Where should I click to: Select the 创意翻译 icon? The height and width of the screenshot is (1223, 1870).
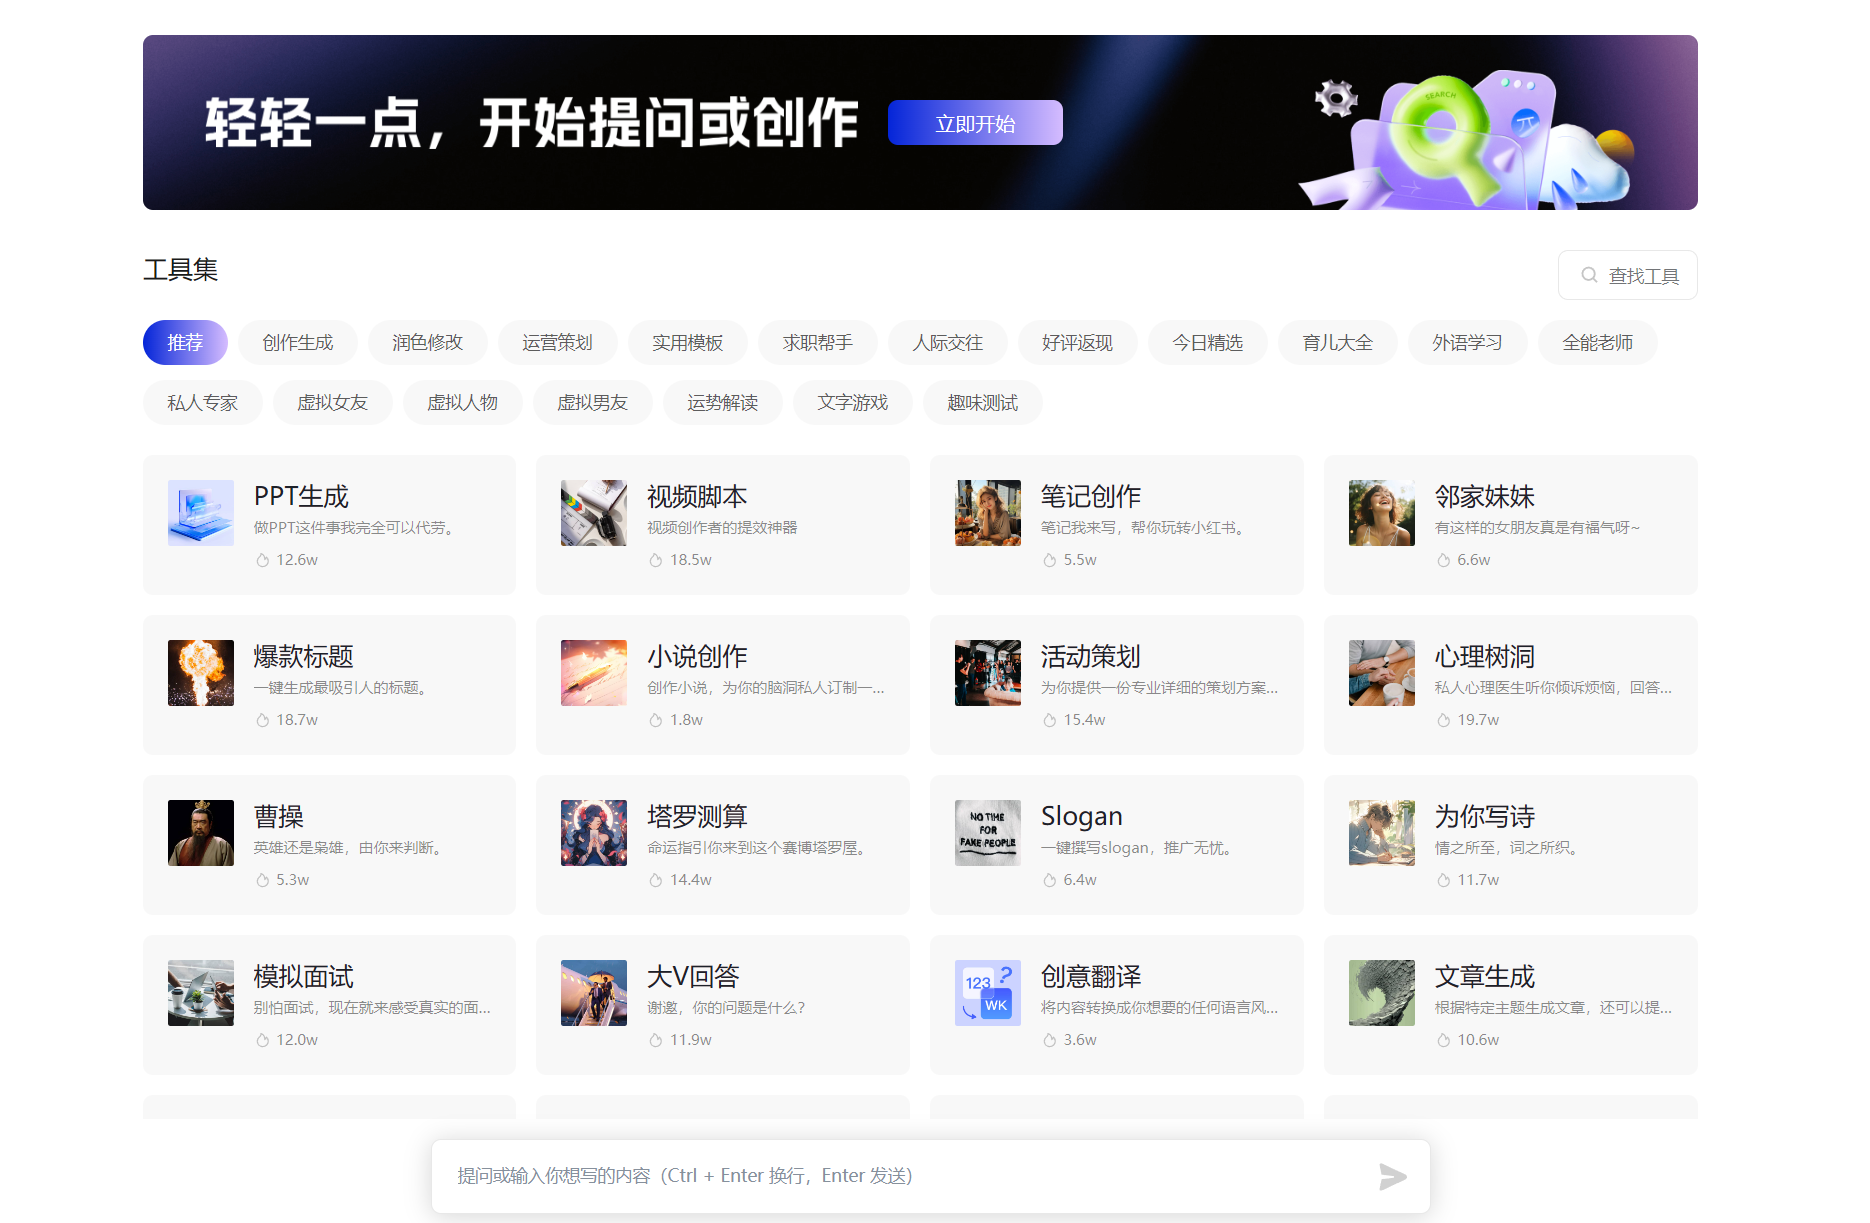point(988,993)
